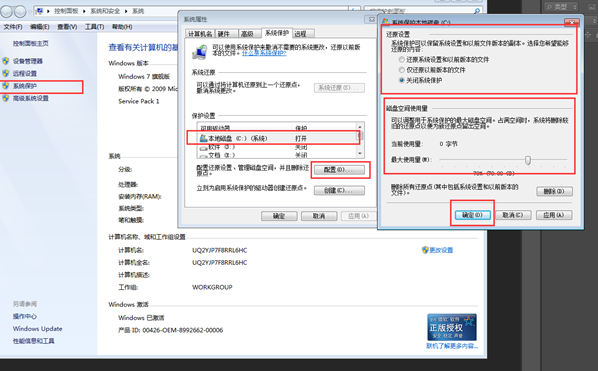Click the 配置(O)... button

click(x=339, y=170)
